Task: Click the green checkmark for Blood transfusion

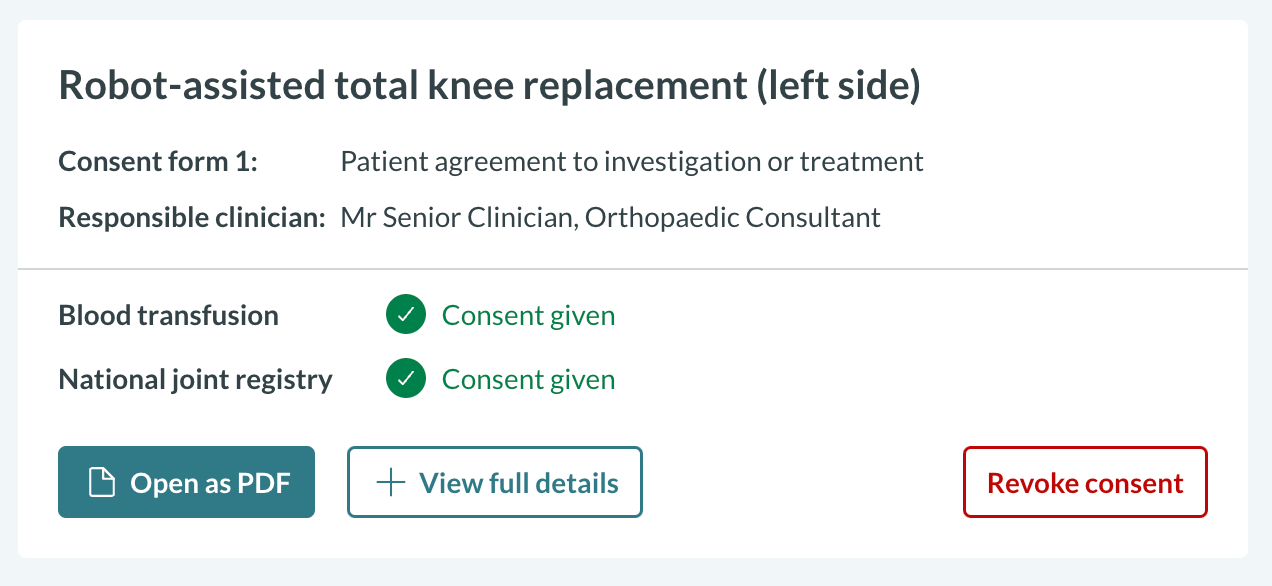Action: pyautogui.click(x=405, y=315)
